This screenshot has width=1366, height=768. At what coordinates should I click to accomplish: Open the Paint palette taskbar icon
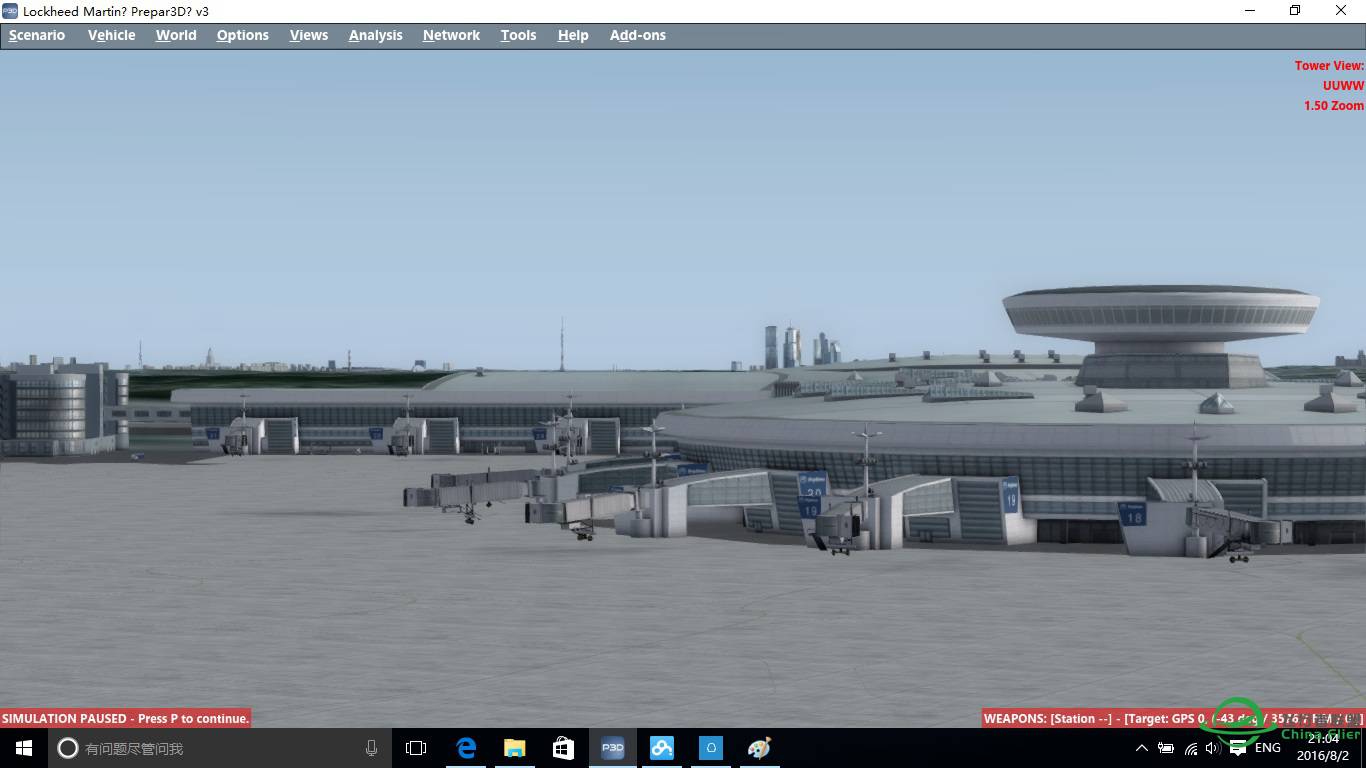(x=759, y=748)
